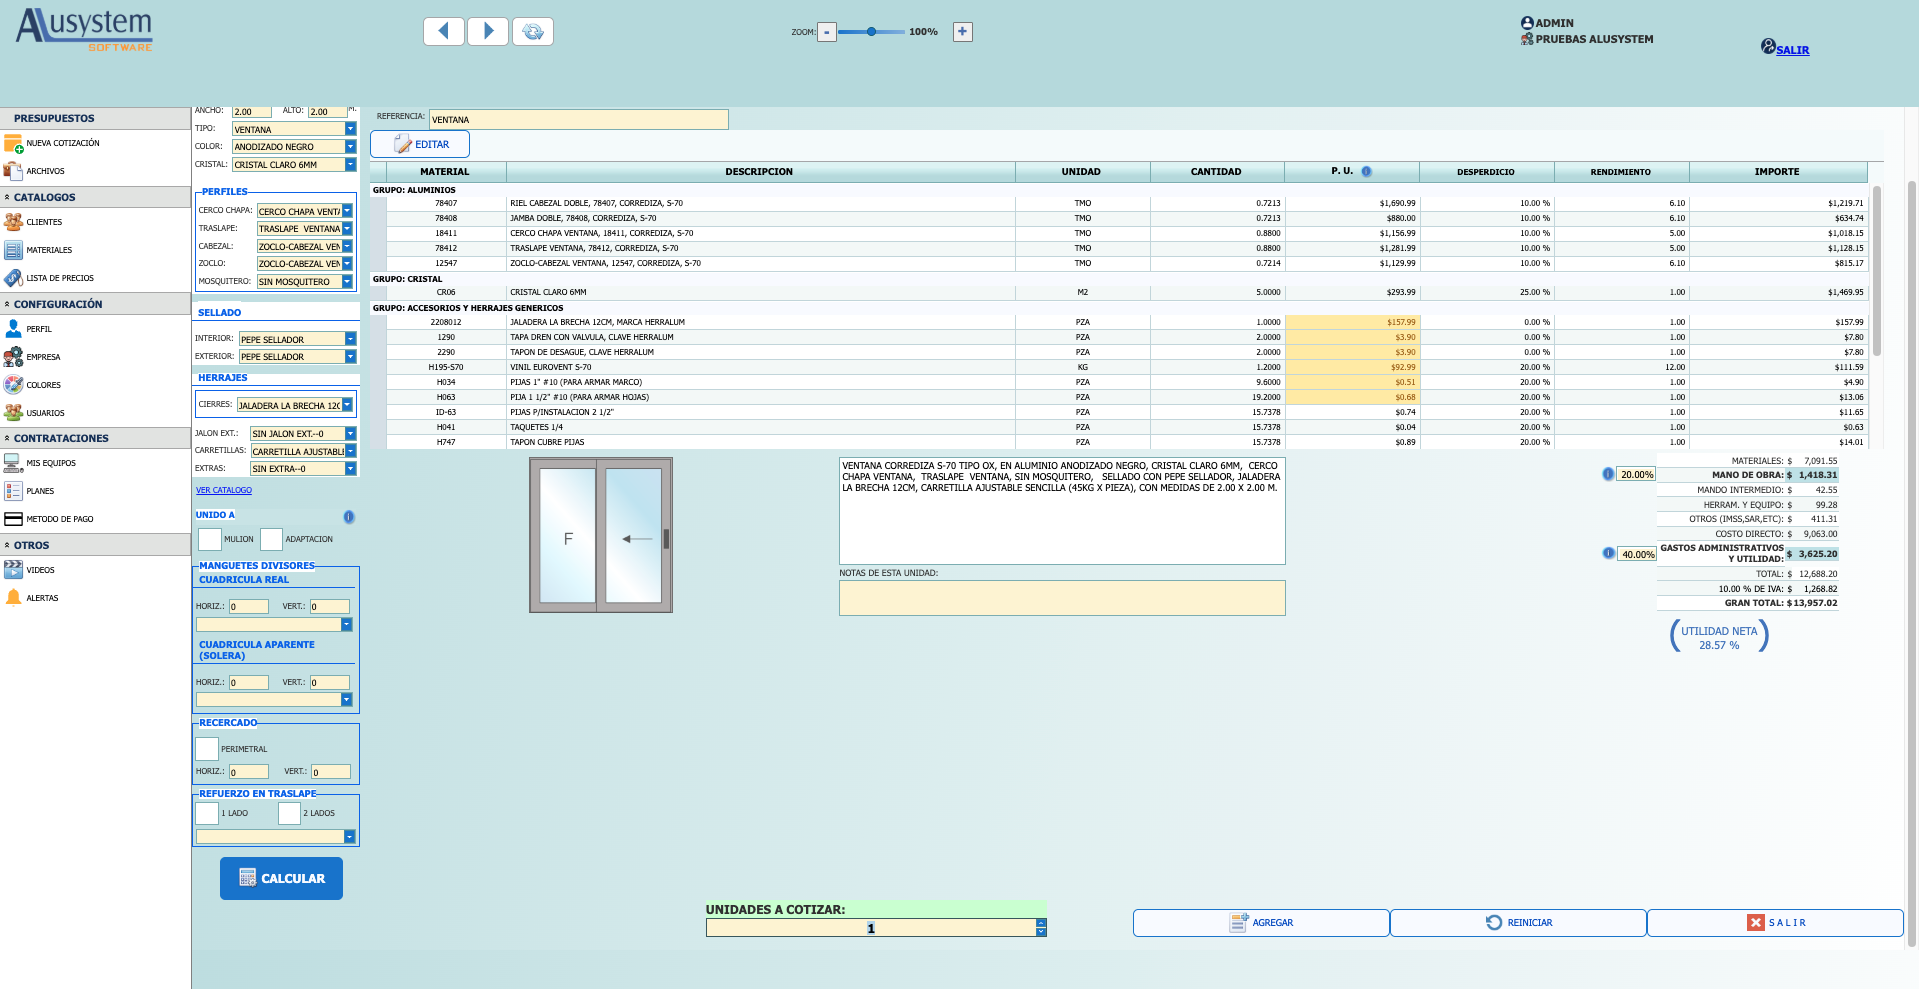Click the Ver Catalogo link
Screen dimensions: 1919x989
click(224, 490)
